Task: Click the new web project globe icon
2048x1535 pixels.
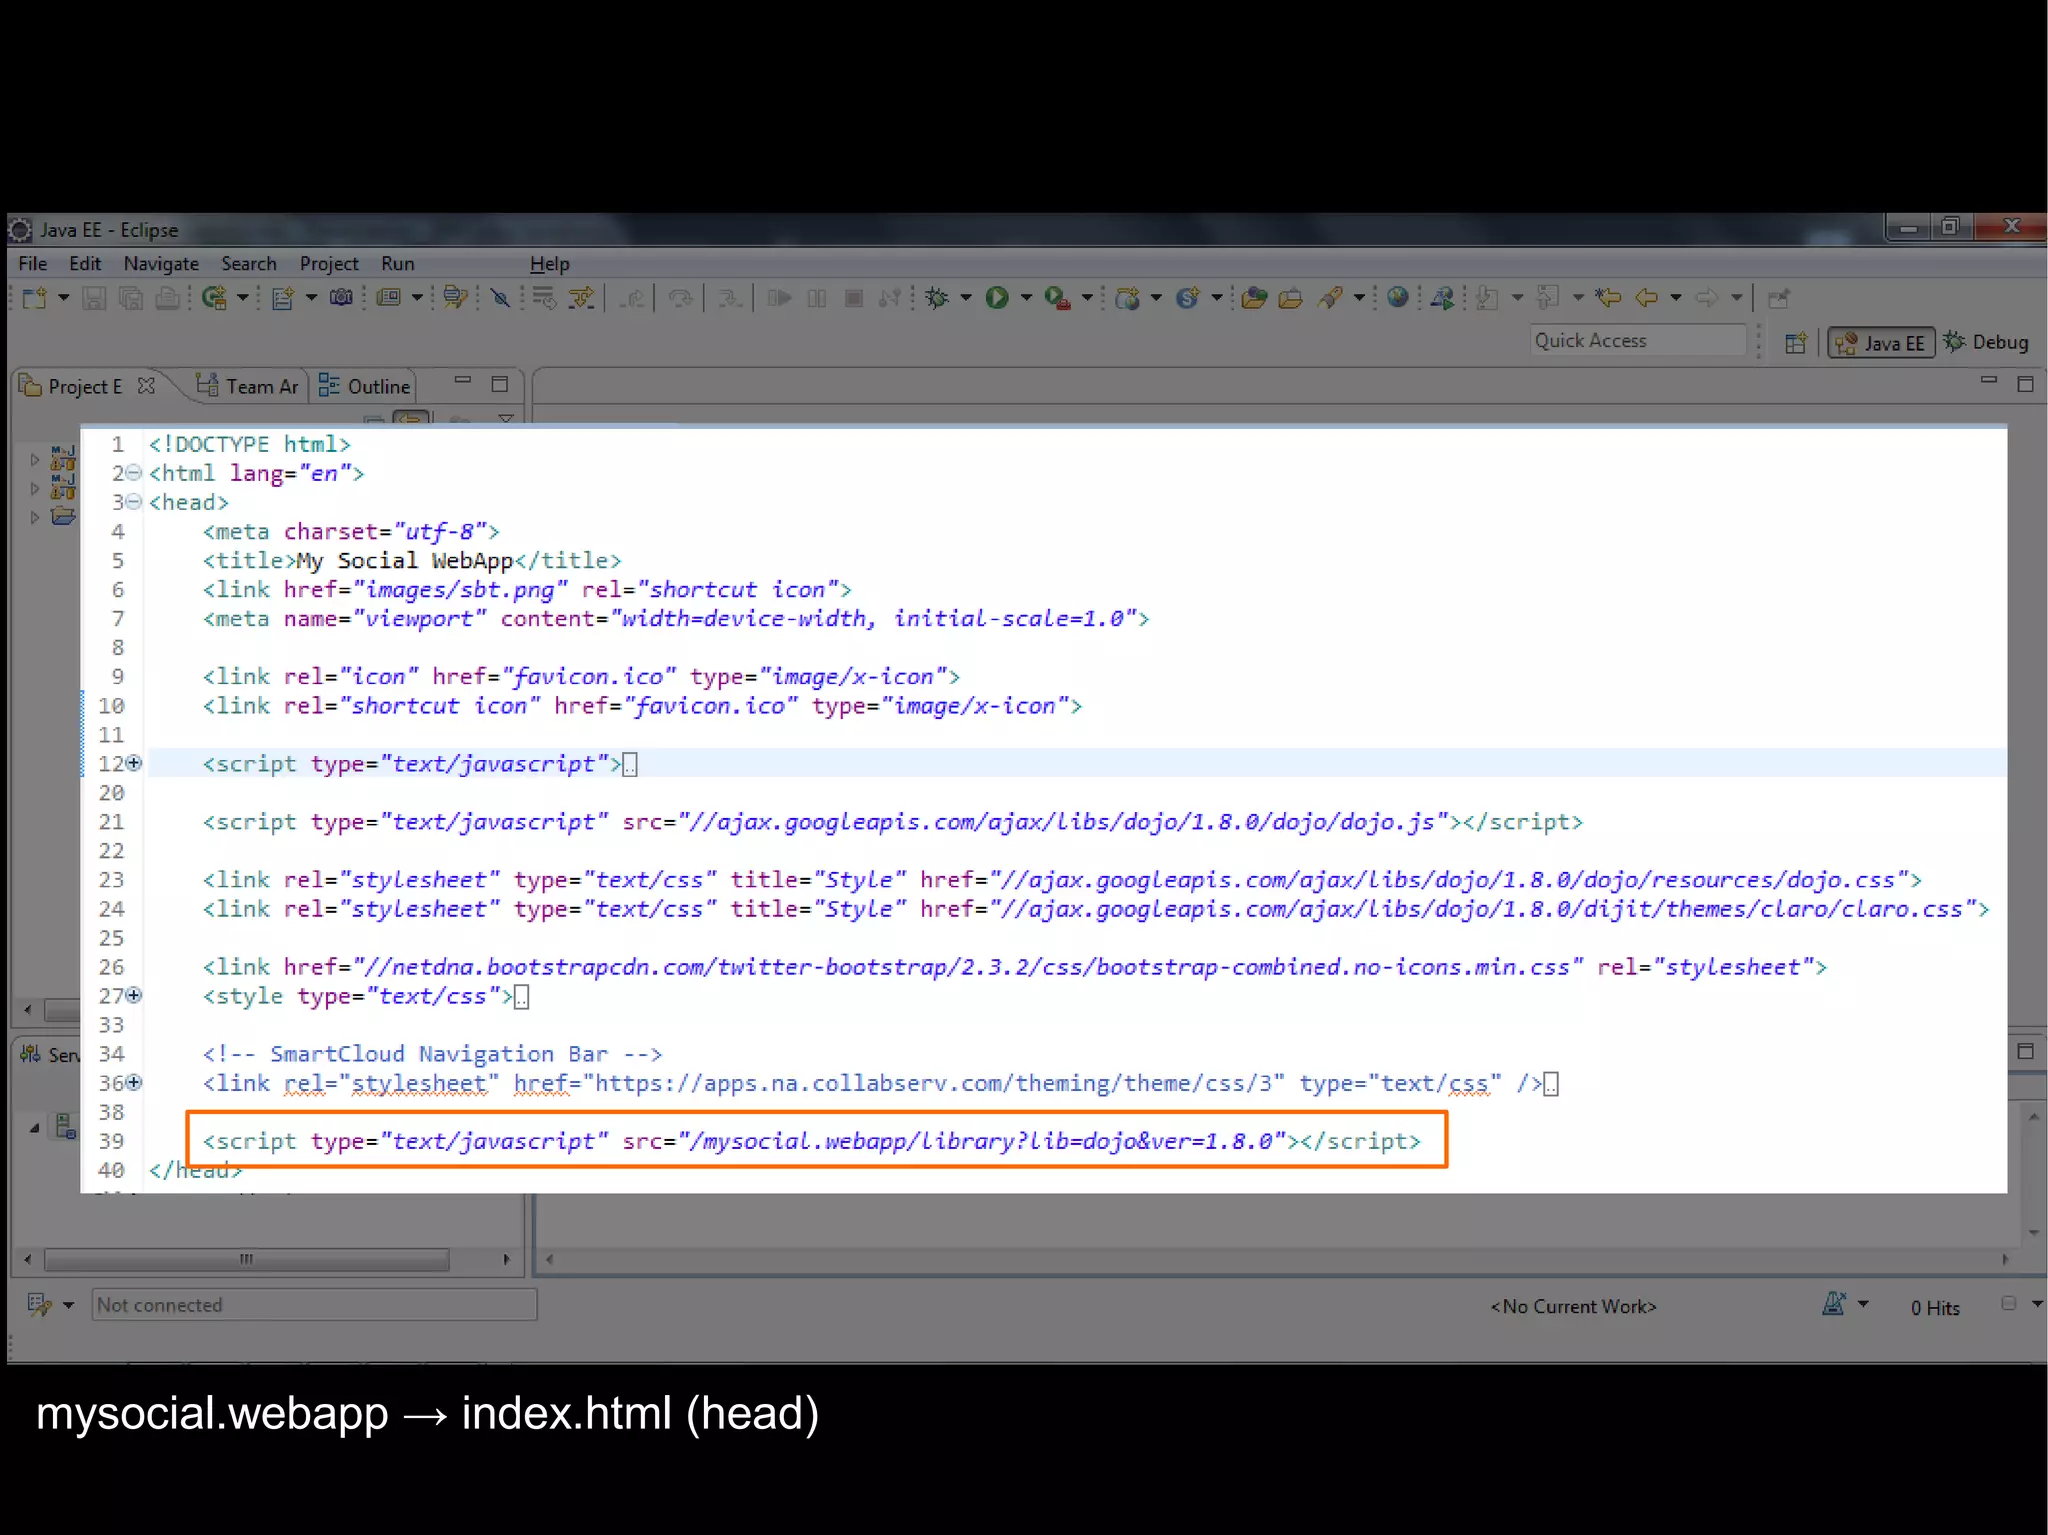Action: click(x=1127, y=298)
